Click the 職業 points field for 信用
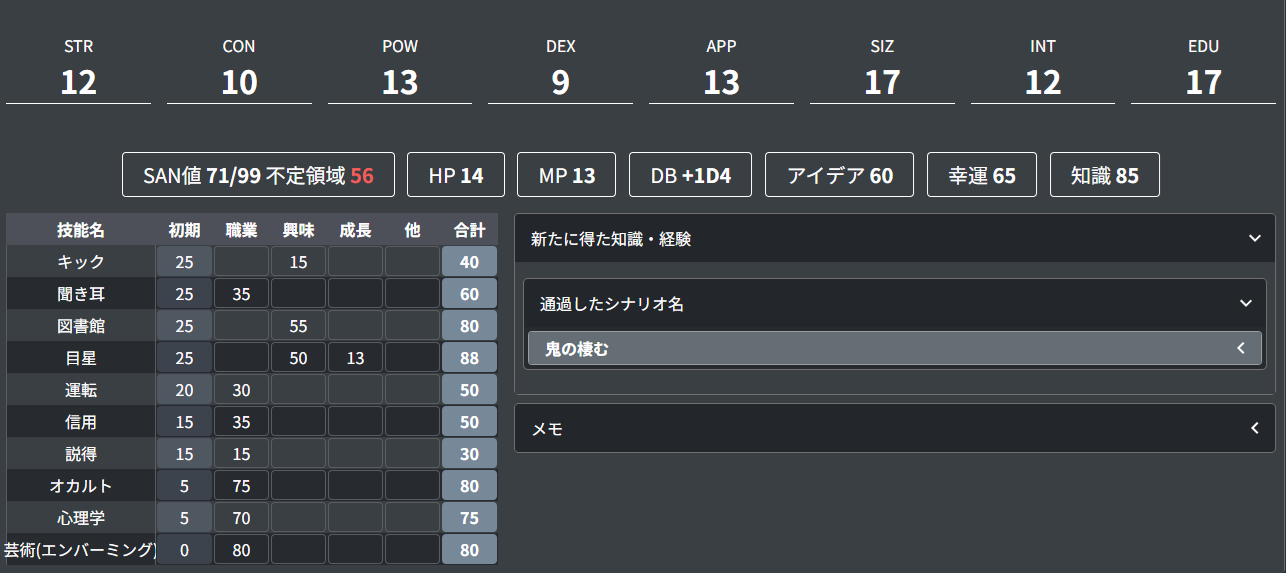The width and height of the screenshot is (1286, 573). click(x=241, y=422)
